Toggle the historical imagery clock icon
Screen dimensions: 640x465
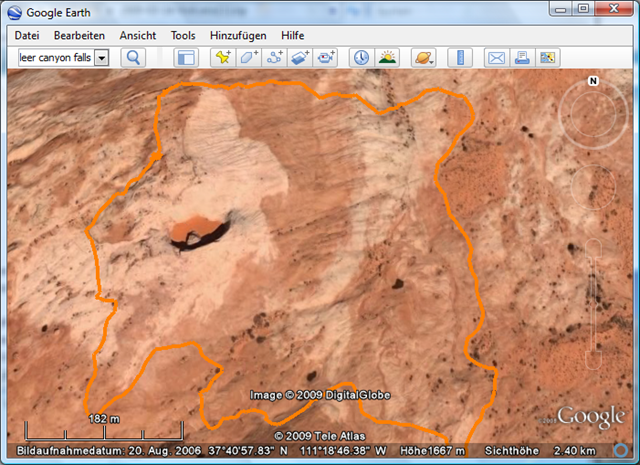click(x=361, y=58)
